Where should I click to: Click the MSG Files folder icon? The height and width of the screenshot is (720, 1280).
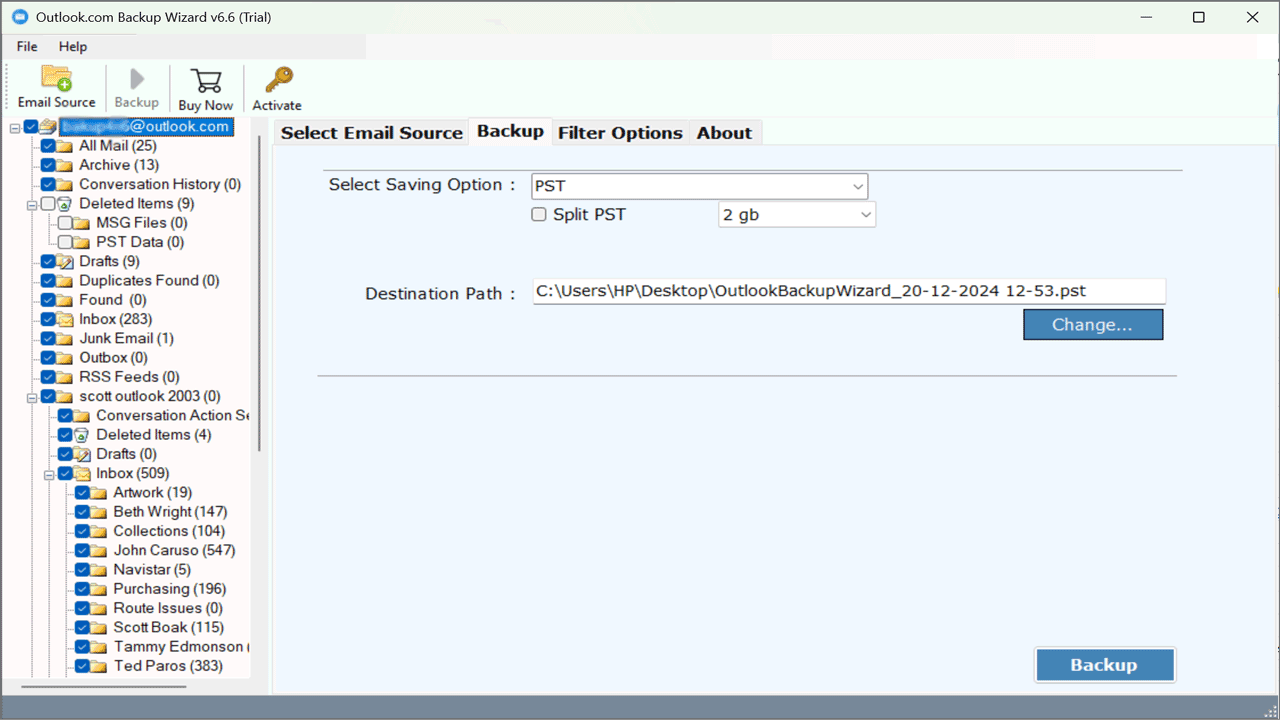tap(81, 223)
